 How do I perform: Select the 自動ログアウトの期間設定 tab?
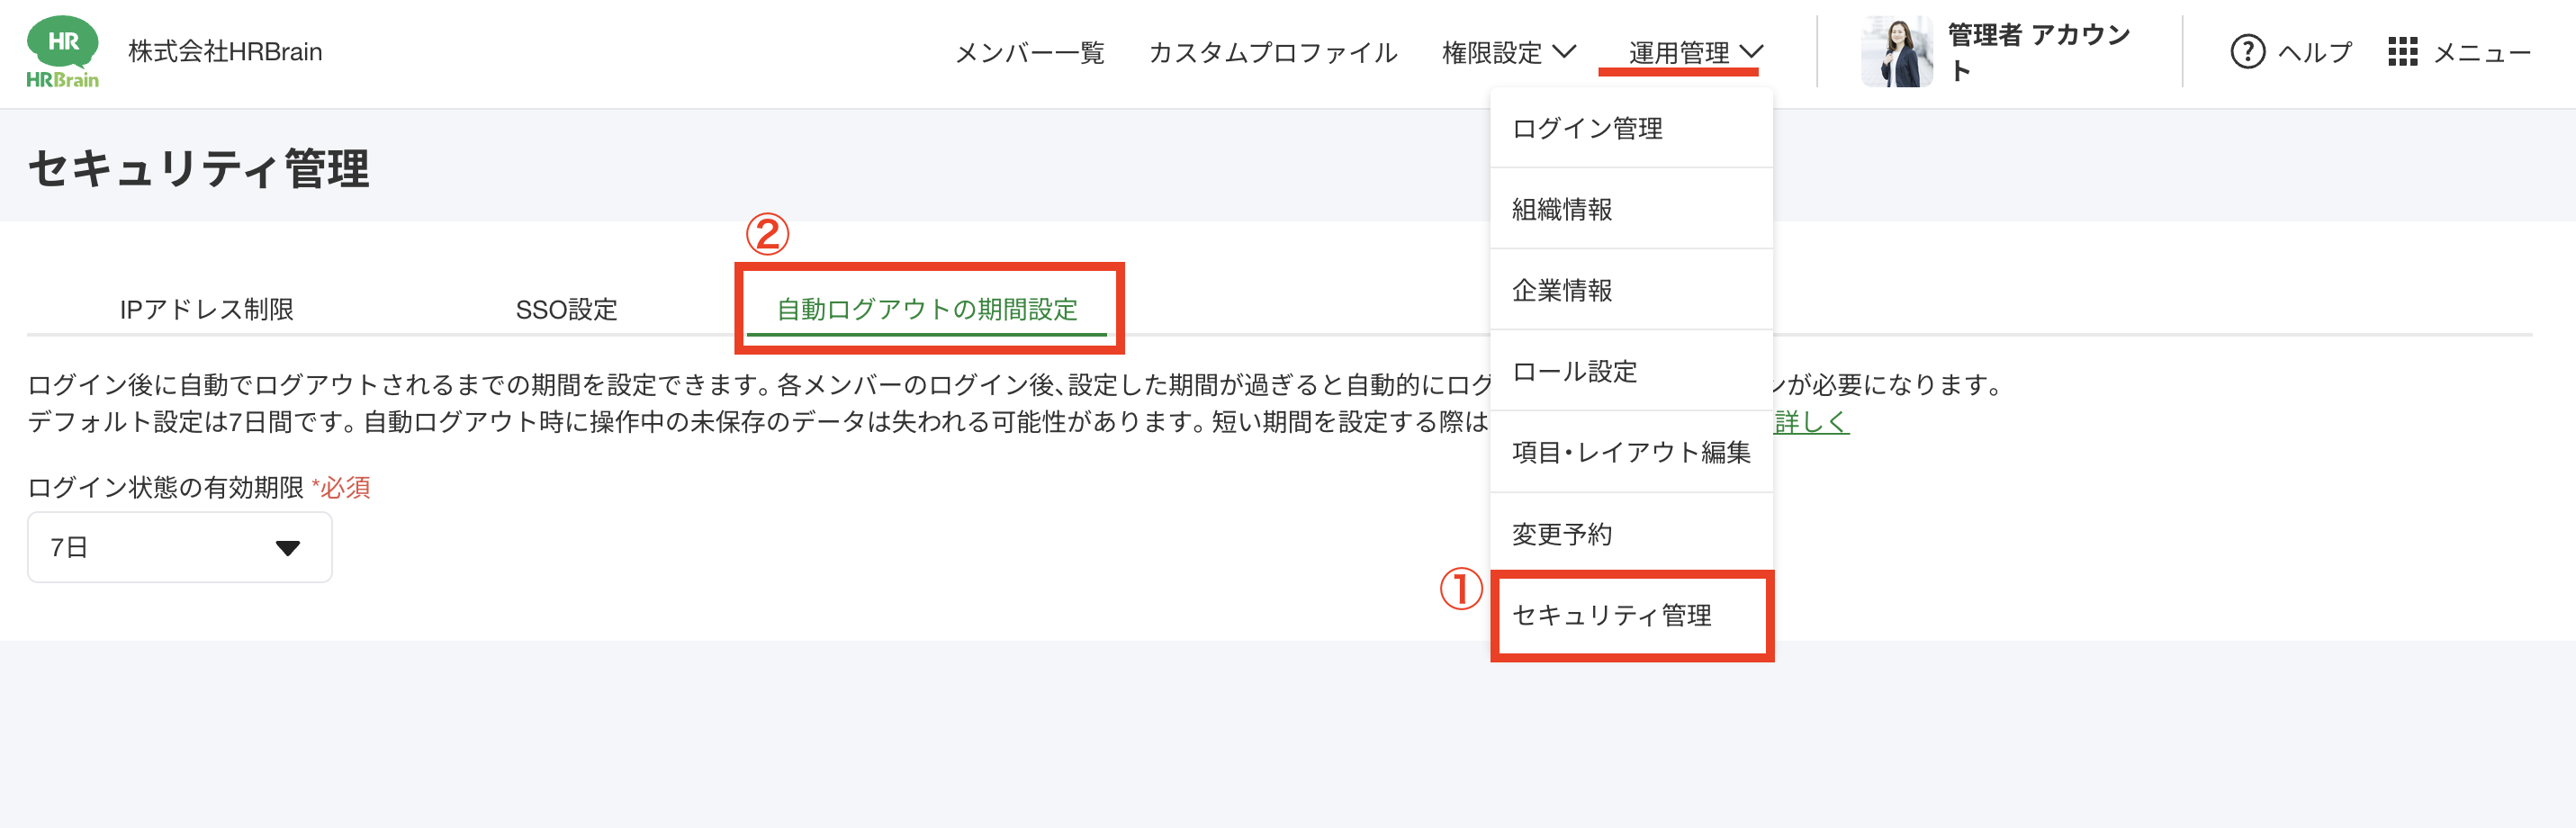click(927, 310)
